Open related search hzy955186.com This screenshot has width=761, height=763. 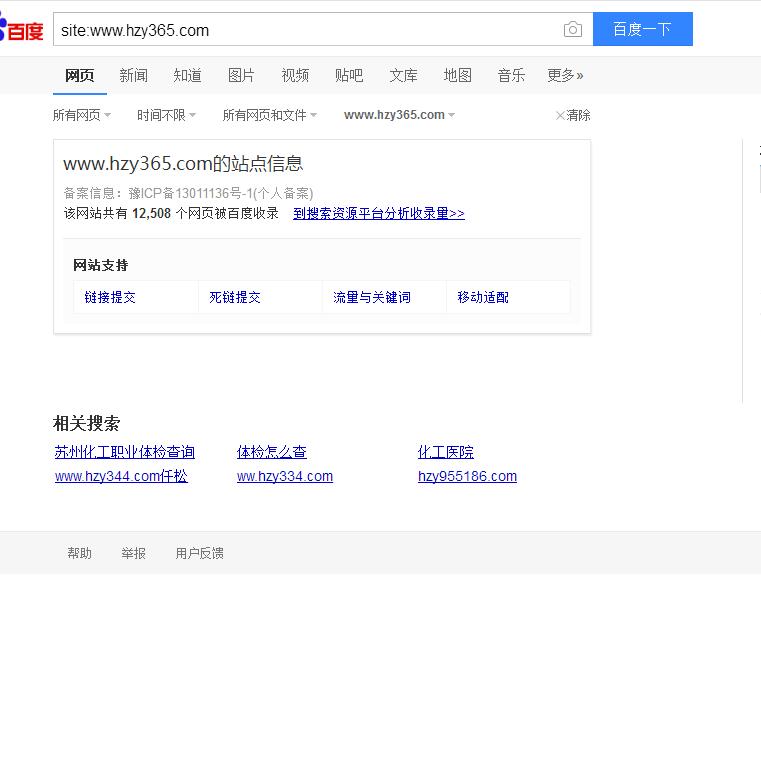(x=467, y=476)
